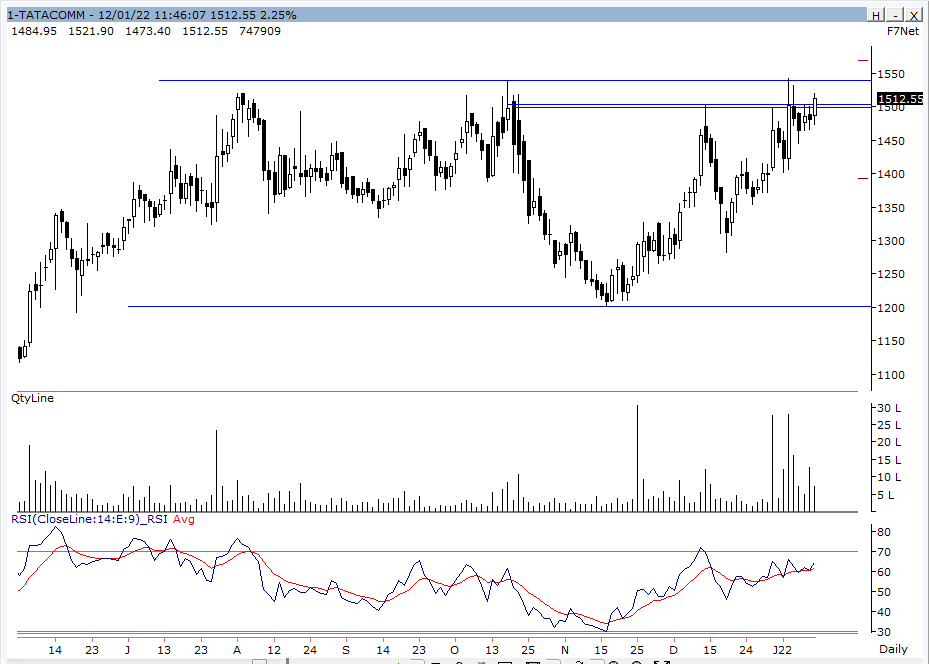Minimize the chart with the dash button
The width and height of the screenshot is (929, 664).
coord(895,15)
